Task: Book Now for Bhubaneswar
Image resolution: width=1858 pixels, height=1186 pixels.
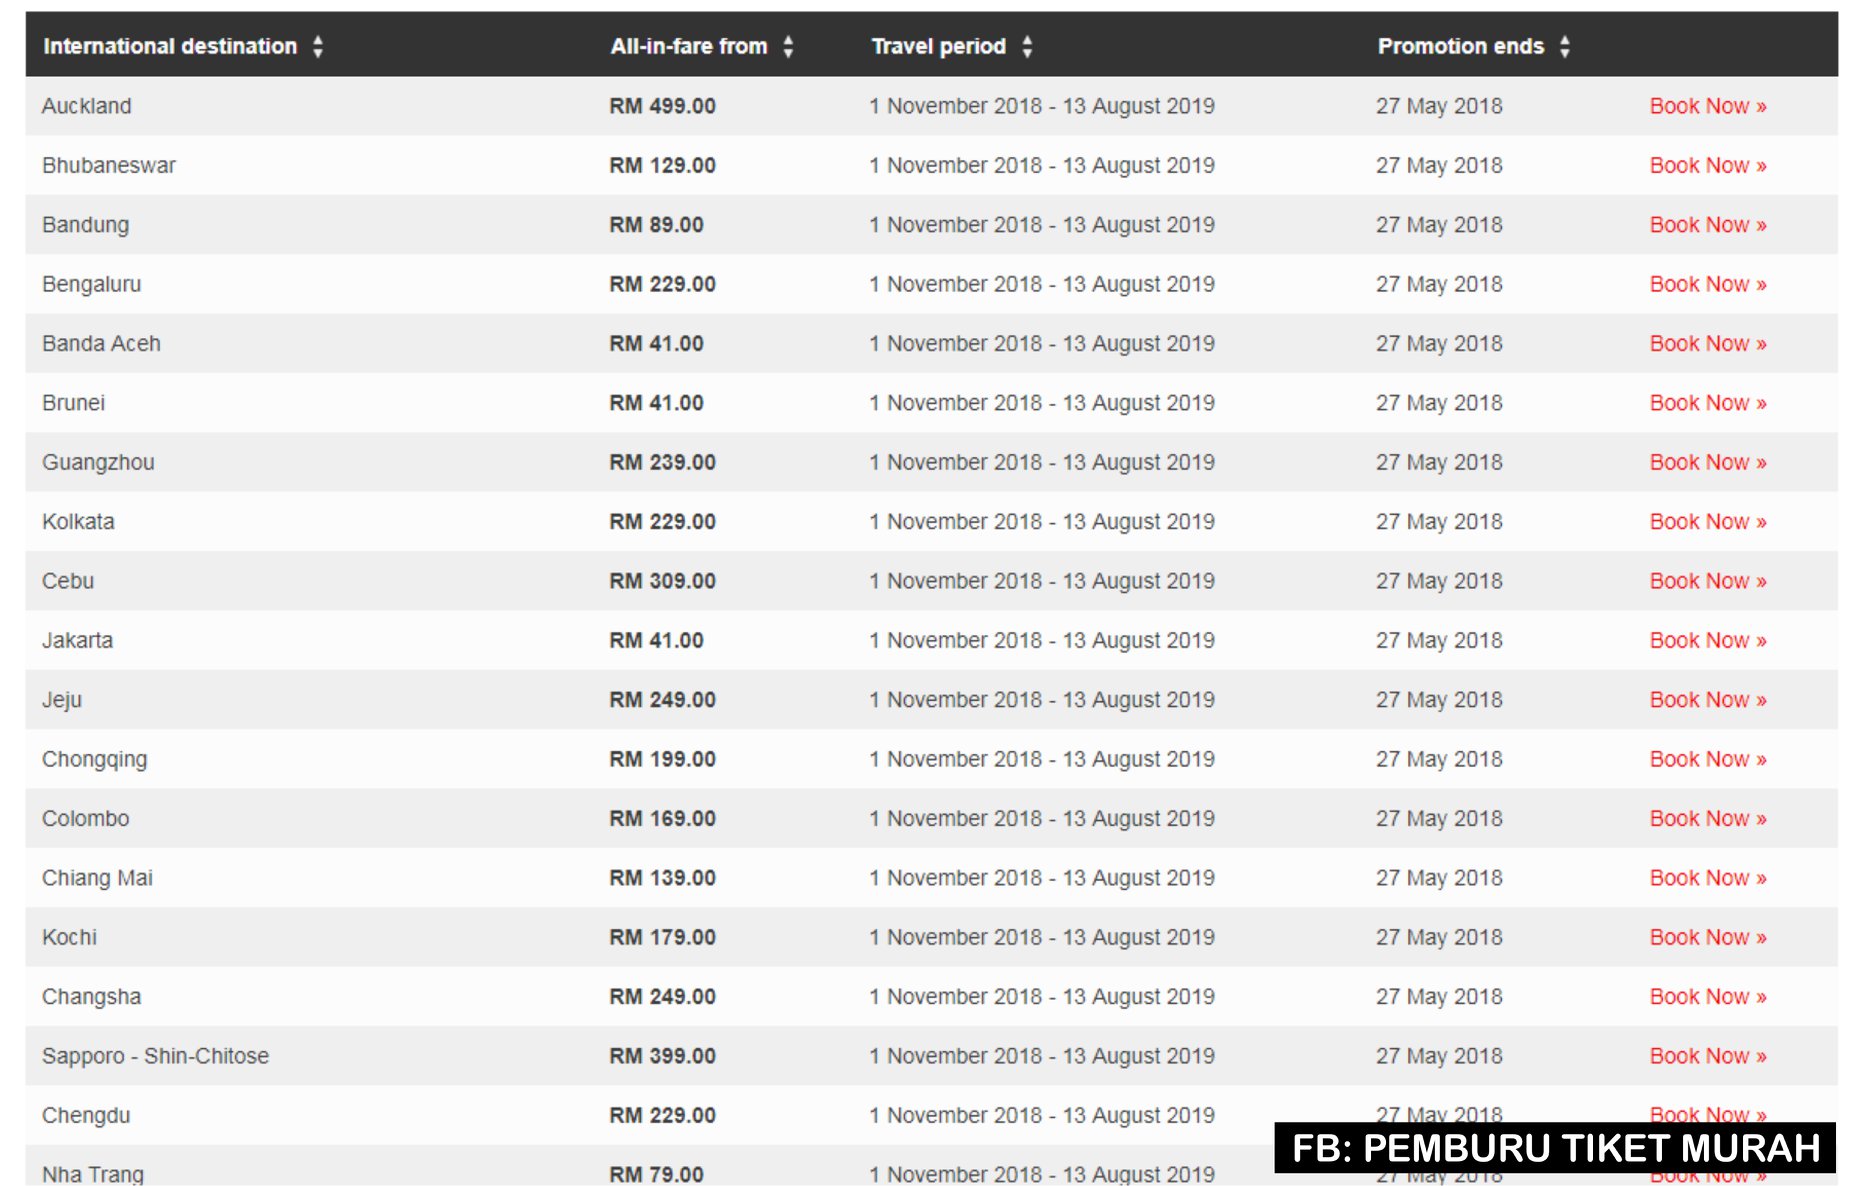Action: click(x=1708, y=165)
